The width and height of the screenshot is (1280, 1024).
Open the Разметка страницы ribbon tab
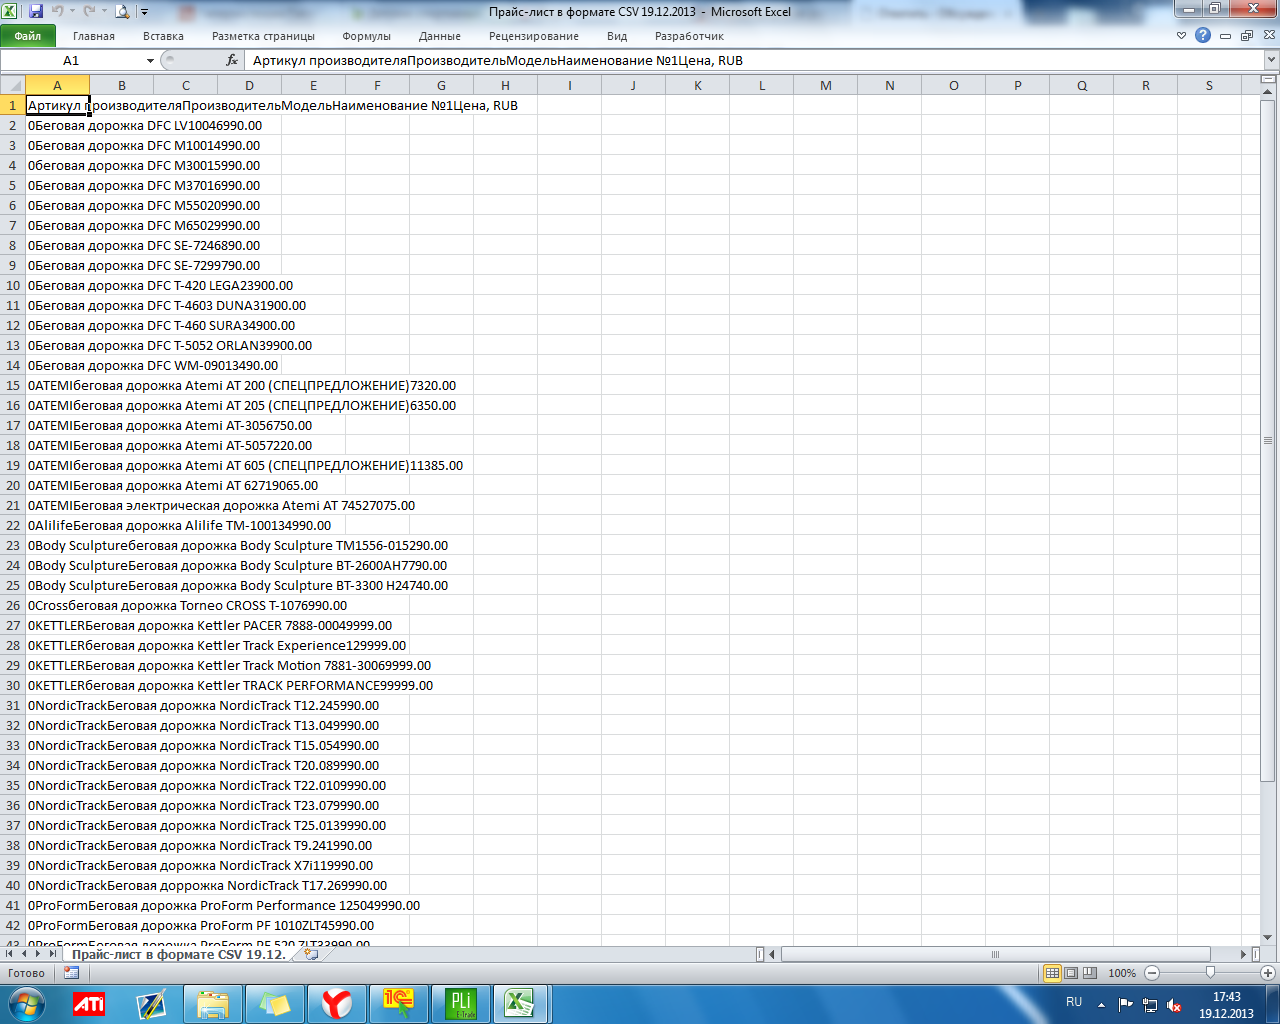(263, 36)
